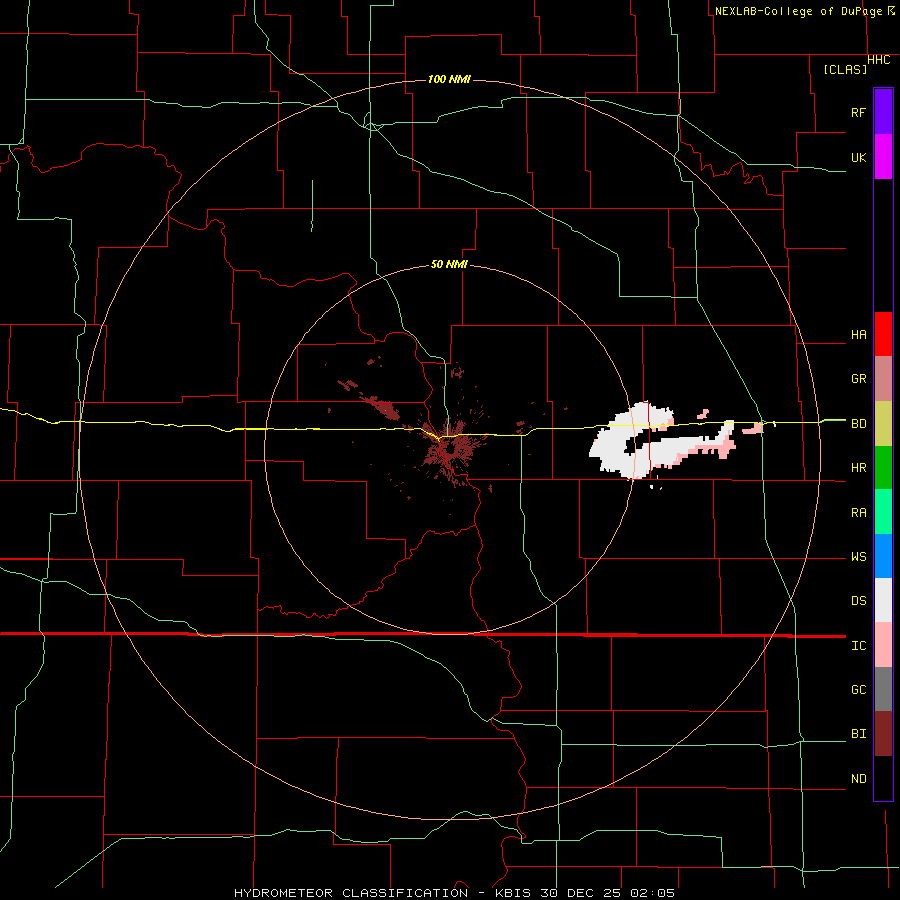Screen dimensions: 900x900
Task: Click the "IC" legend label
Action: pyautogui.click(x=858, y=646)
